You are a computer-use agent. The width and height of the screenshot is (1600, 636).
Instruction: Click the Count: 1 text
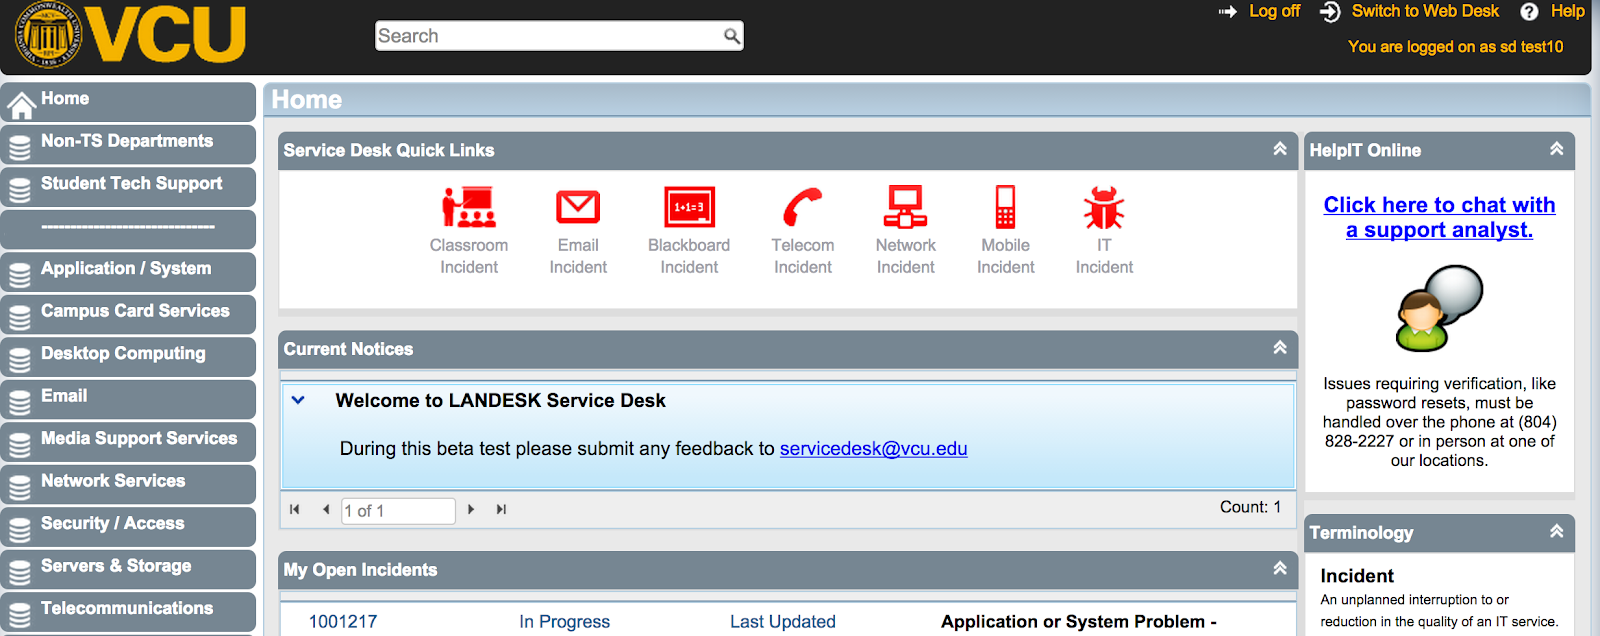pyautogui.click(x=1250, y=507)
